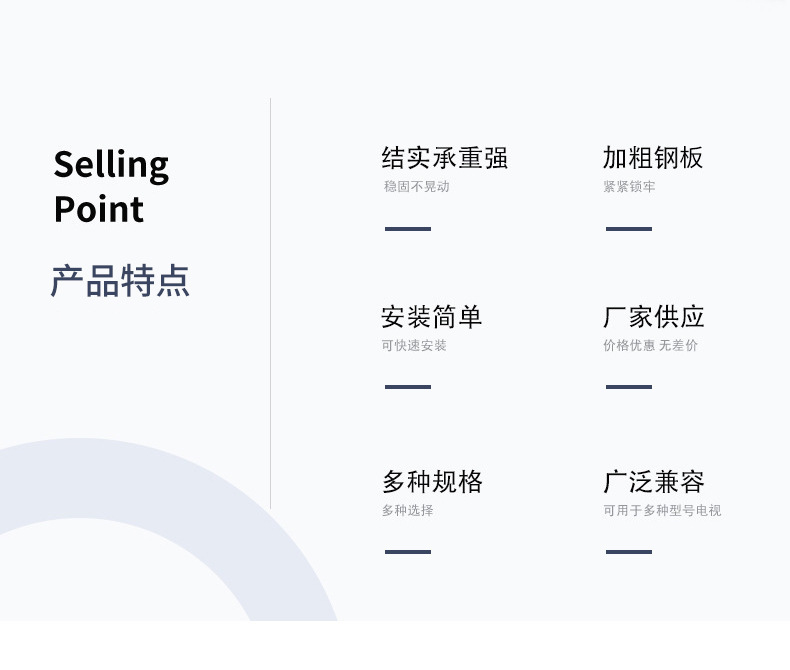Click the blue bar under 安装简单
The width and height of the screenshot is (790, 670).
coord(408,387)
